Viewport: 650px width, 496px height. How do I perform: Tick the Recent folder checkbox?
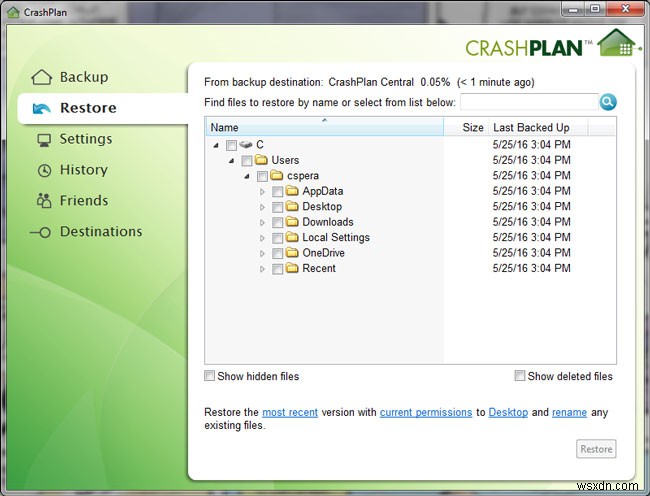[x=277, y=269]
